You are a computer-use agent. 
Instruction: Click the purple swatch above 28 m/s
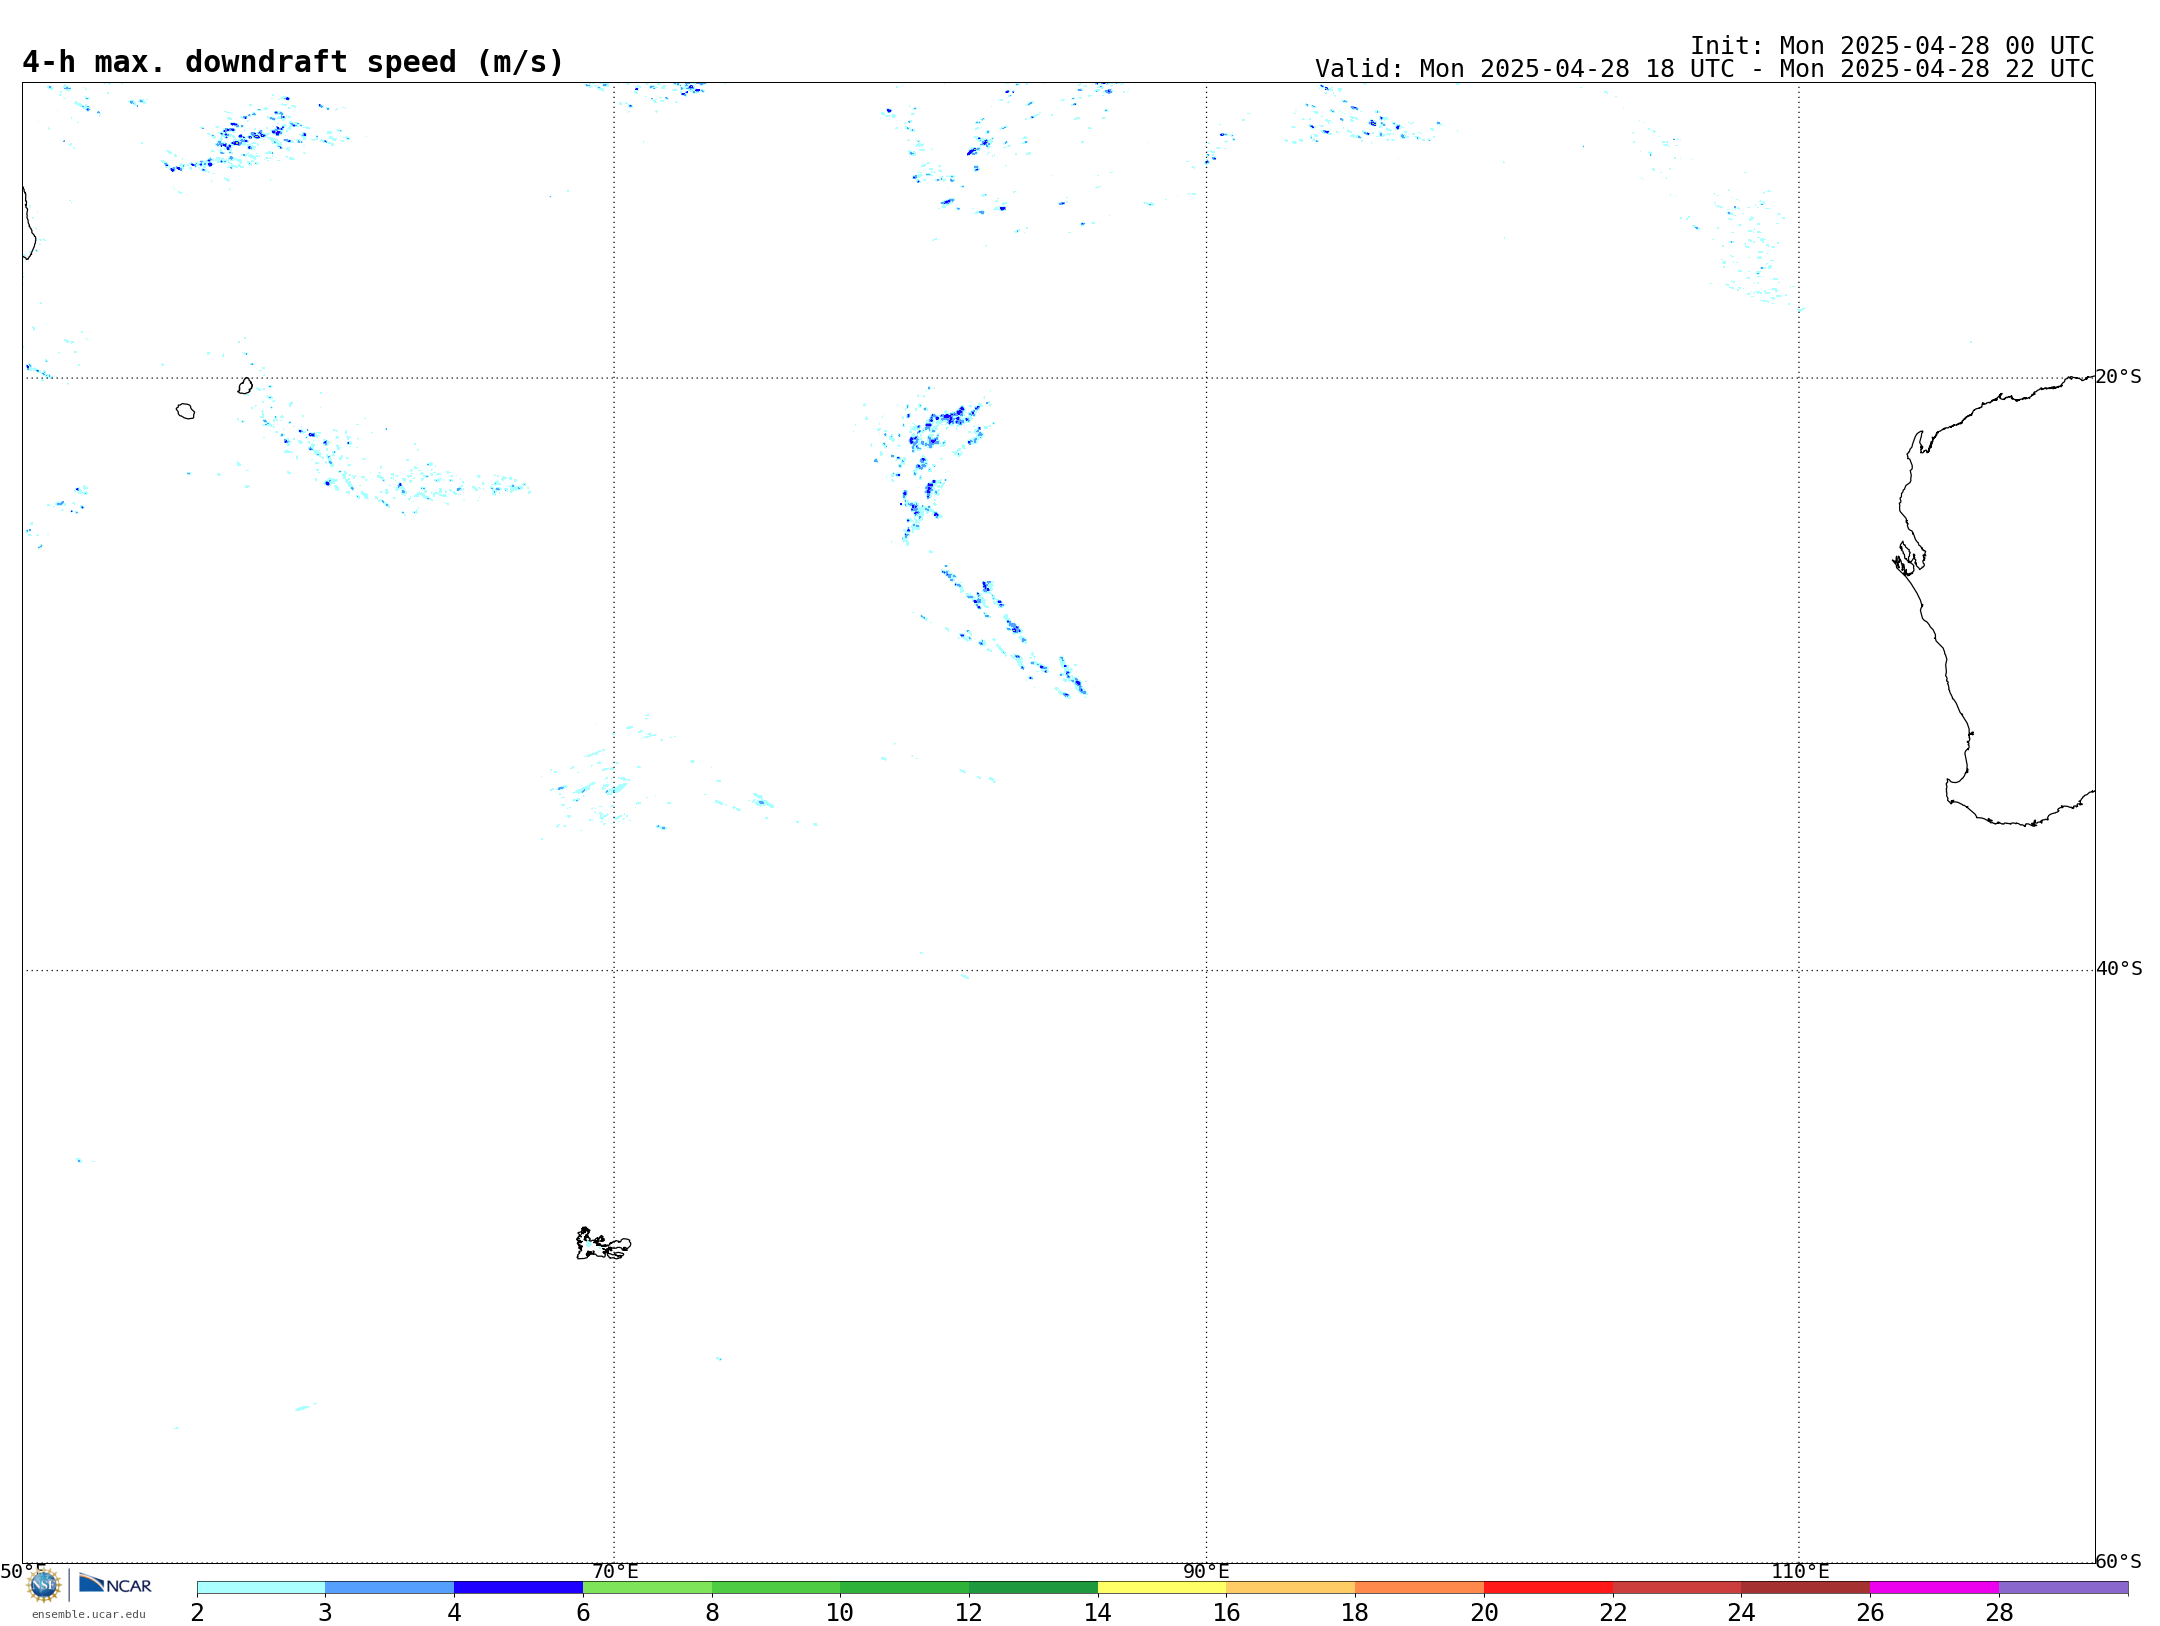pos(2064,1587)
